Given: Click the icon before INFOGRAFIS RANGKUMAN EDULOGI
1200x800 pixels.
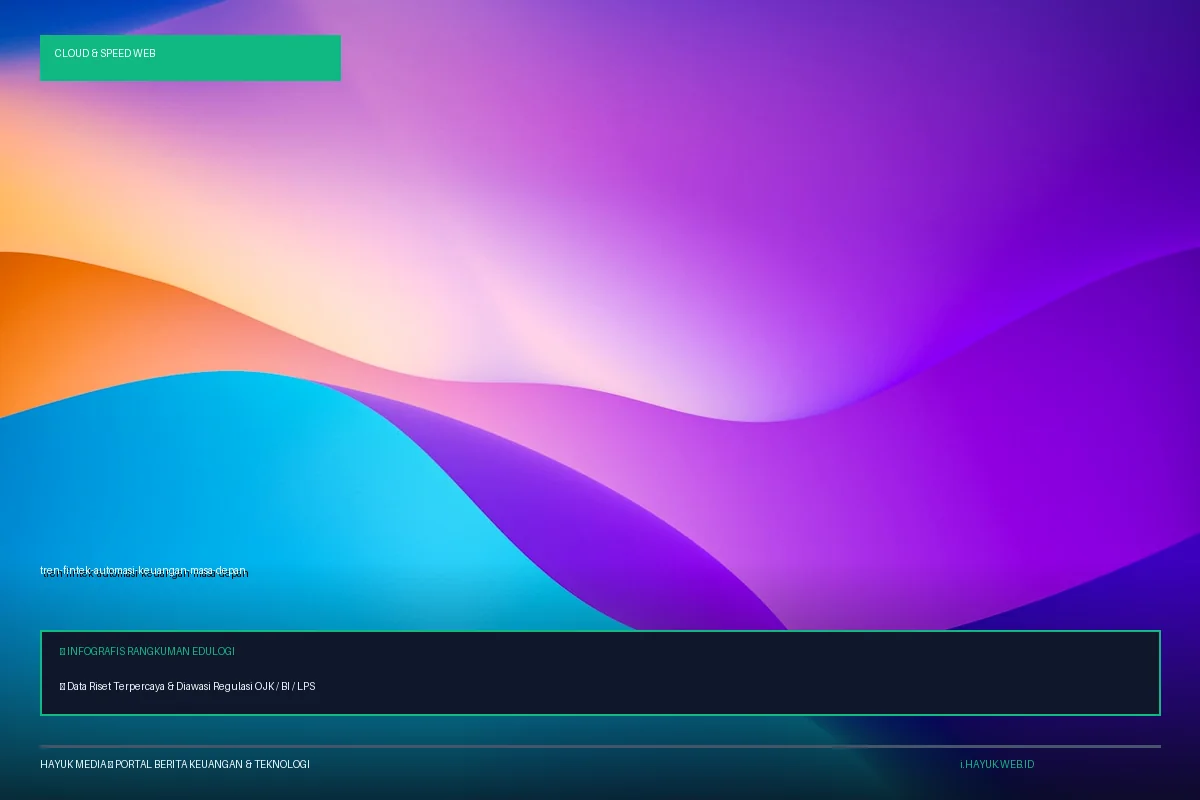Looking at the screenshot, I should [62, 651].
